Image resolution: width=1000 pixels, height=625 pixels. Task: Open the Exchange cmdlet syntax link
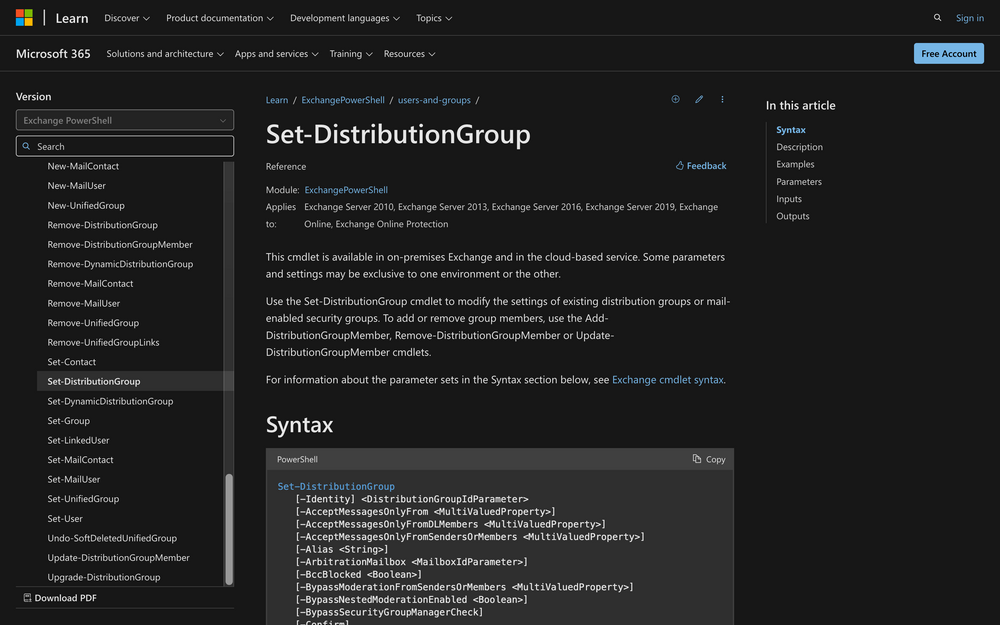667,380
